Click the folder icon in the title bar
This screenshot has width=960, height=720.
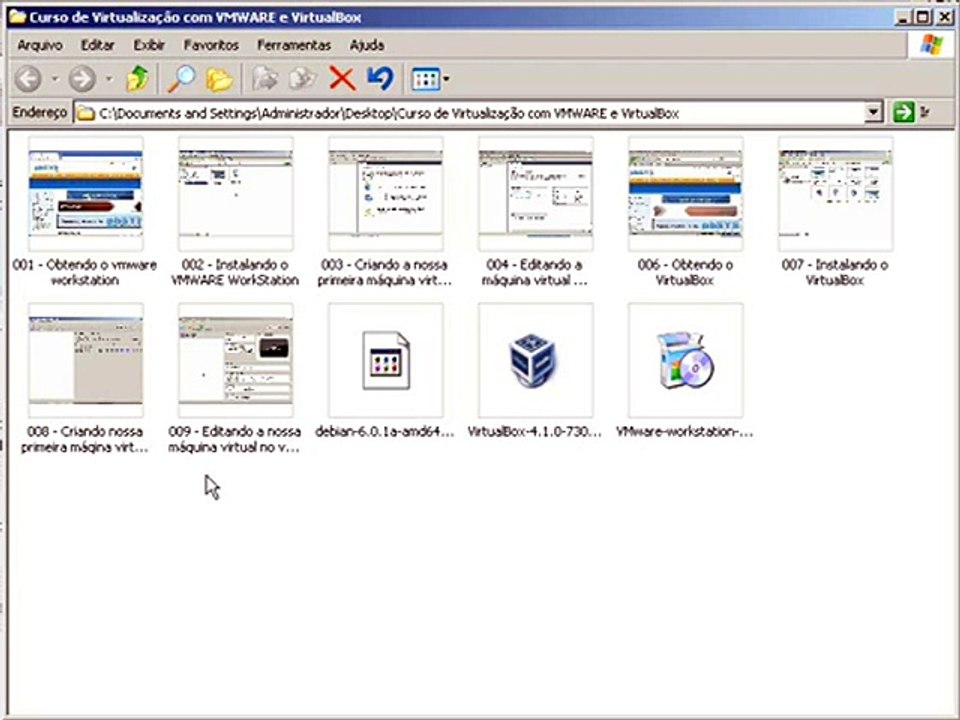pos(17,17)
